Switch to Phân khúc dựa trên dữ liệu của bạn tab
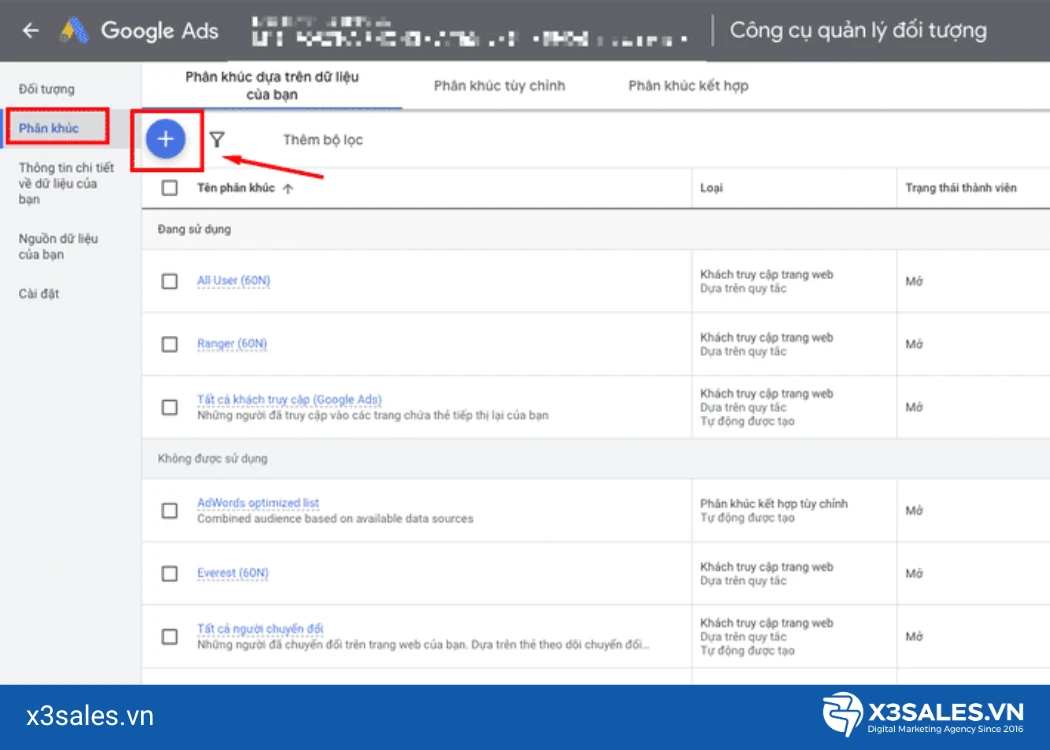The width and height of the screenshot is (1050, 750). (x=272, y=86)
